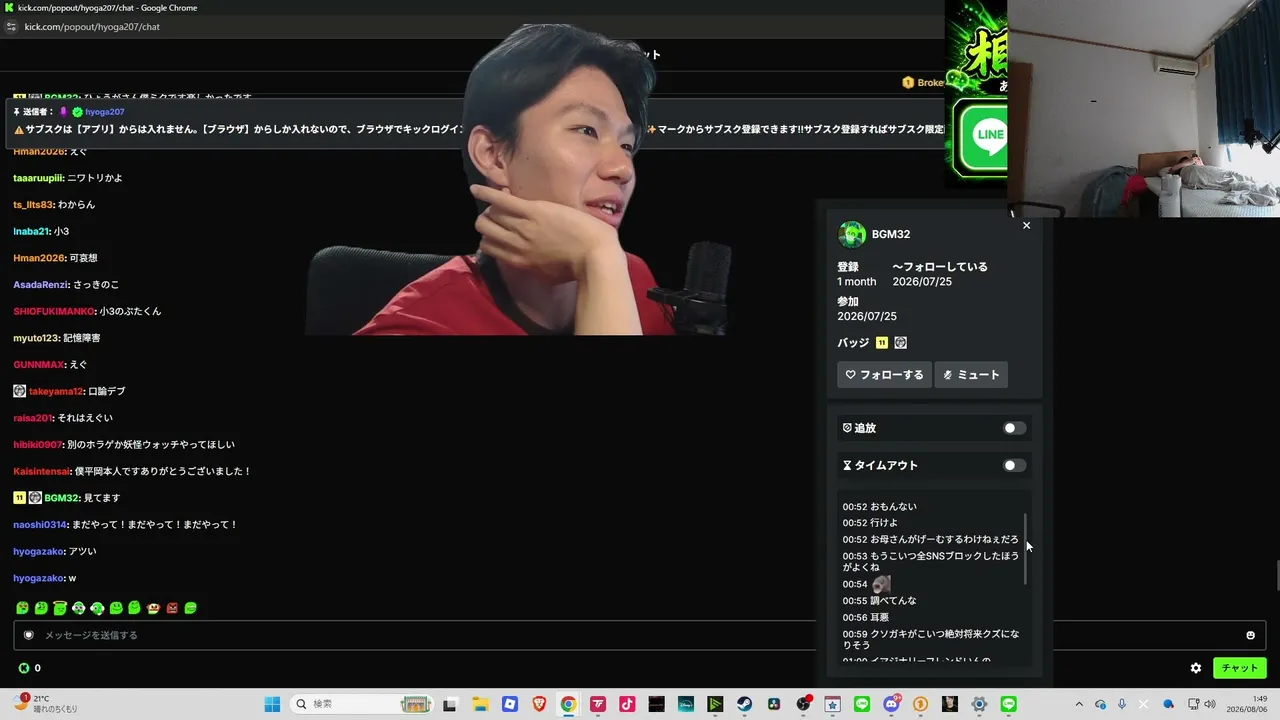Click the user card message history scrollbar
This screenshot has height=720, width=1280.
click(x=1025, y=549)
